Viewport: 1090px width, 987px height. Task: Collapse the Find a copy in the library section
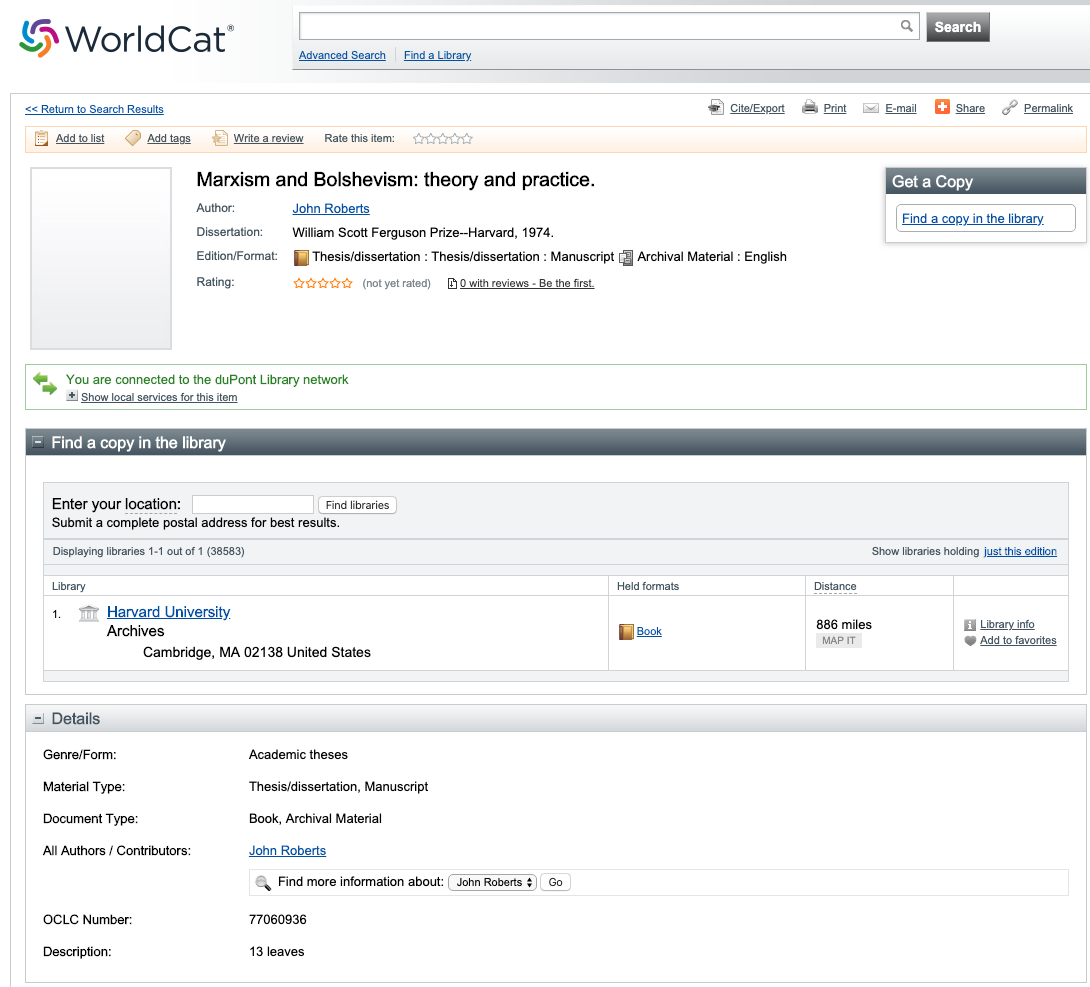click(x=38, y=442)
